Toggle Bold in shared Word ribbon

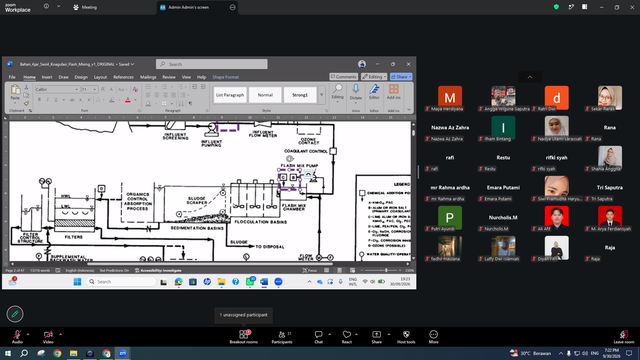pos(39,100)
